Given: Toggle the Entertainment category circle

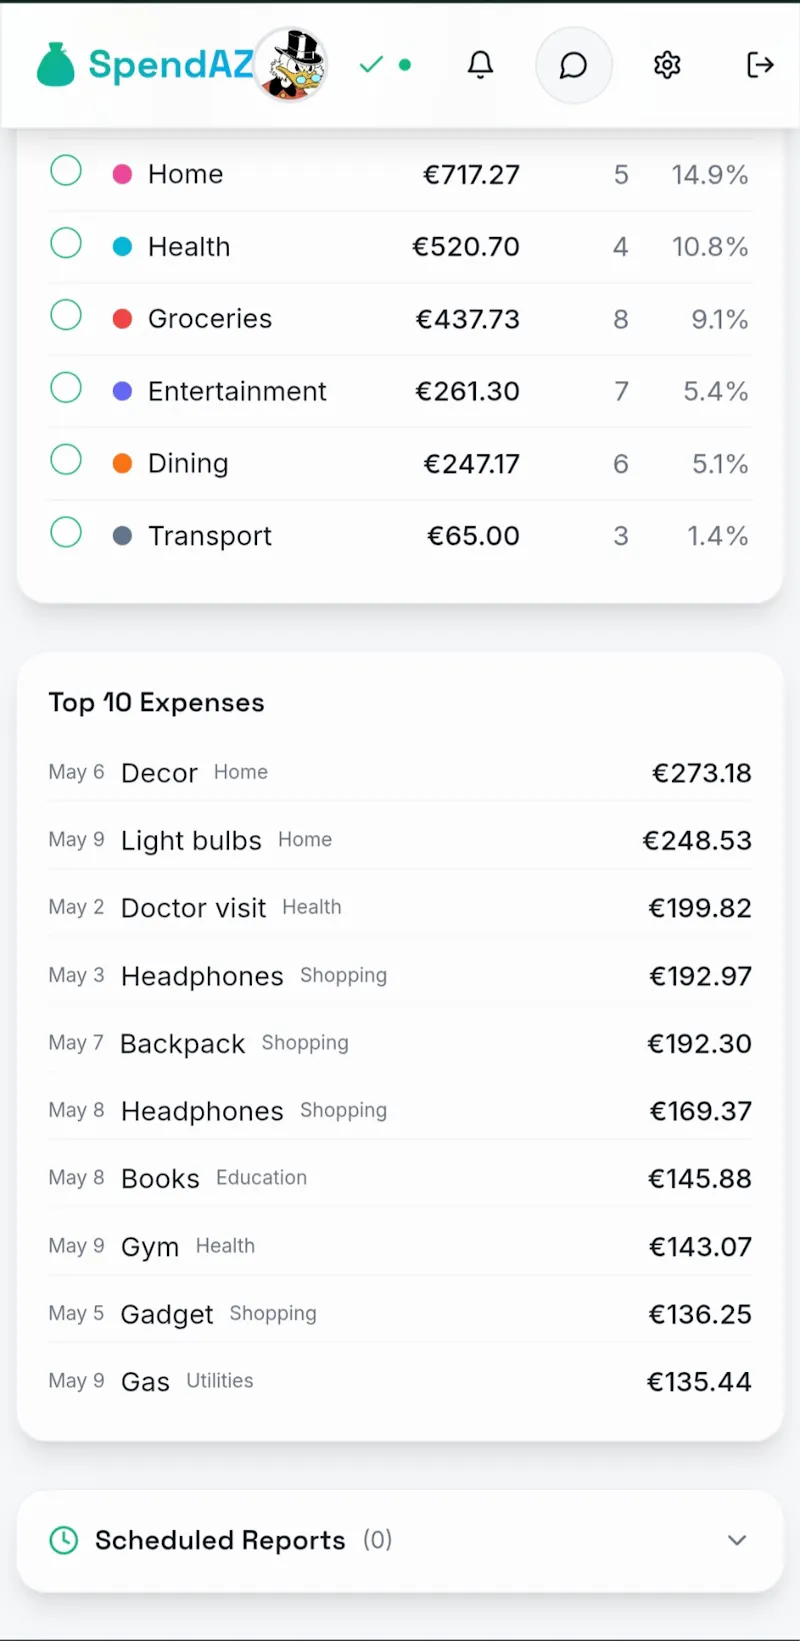Looking at the screenshot, I should [x=66, y=387].
